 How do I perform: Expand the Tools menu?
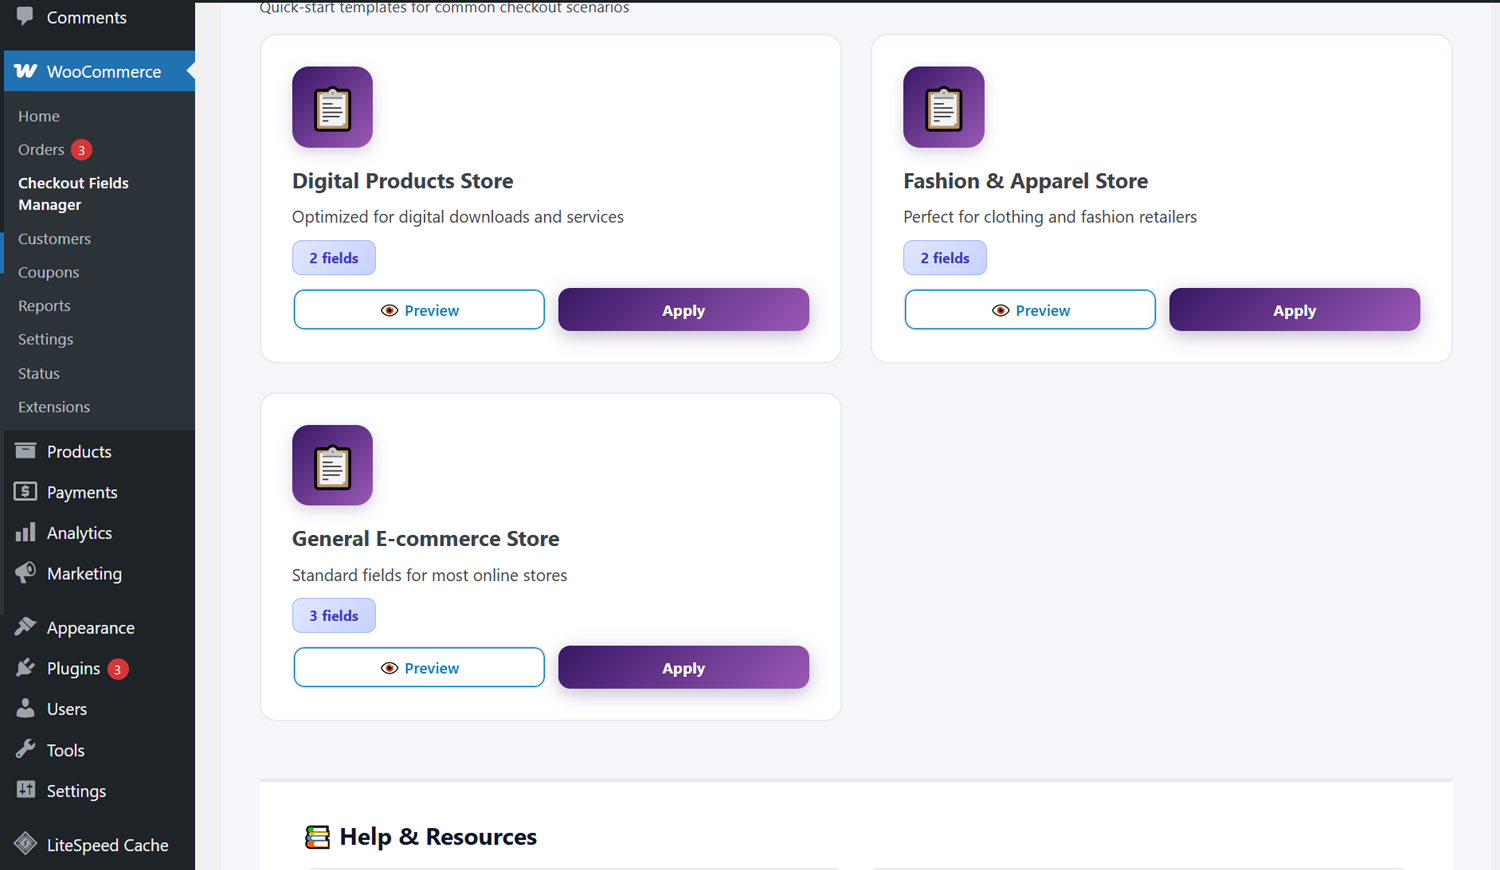tap(64, 749)
